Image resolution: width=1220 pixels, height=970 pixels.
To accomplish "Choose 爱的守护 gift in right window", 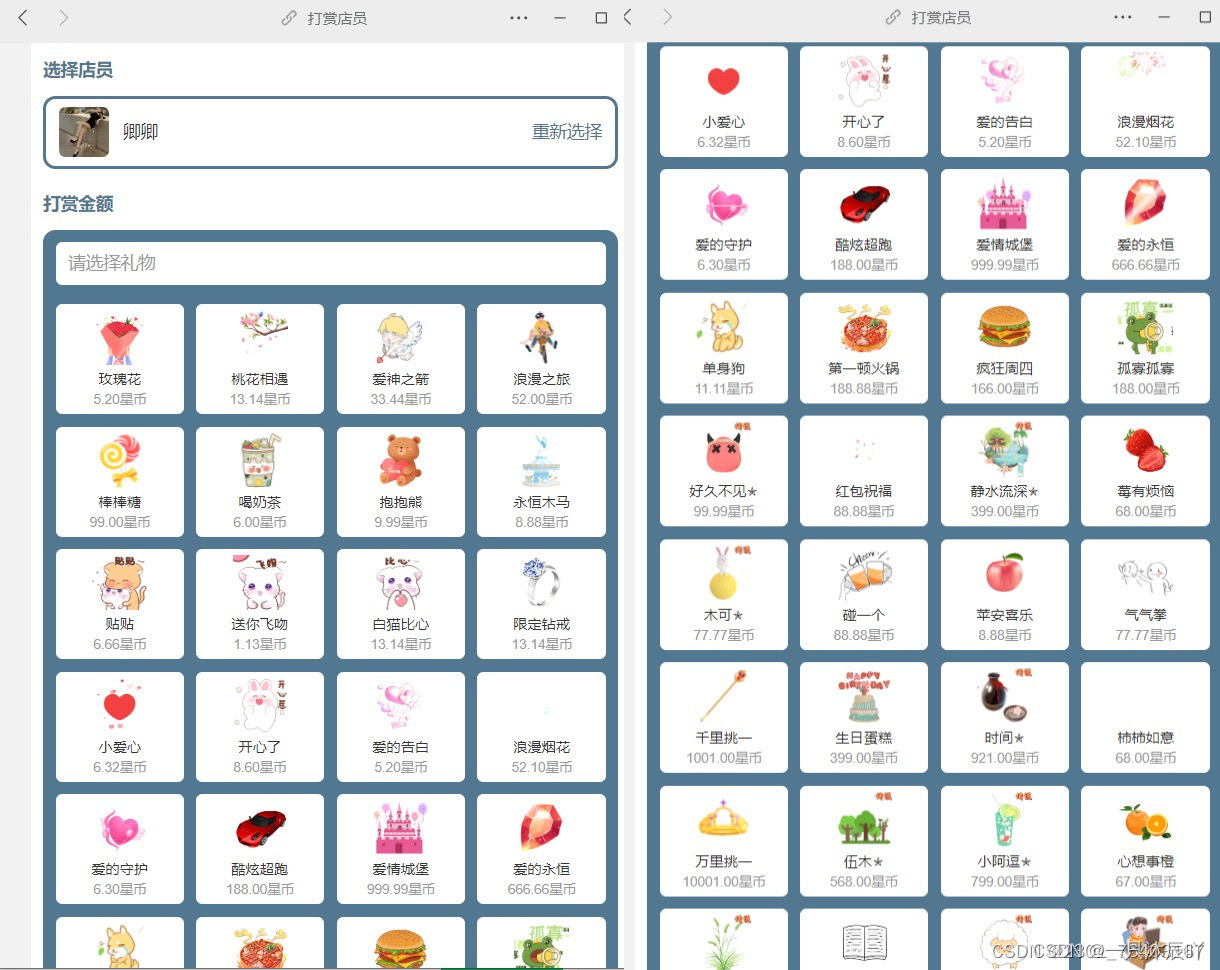I will point(724,225).
